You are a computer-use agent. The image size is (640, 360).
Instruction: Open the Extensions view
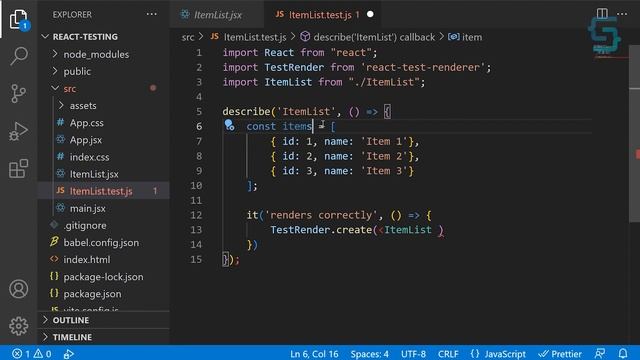pyautogui.click(x=18, y=168)
